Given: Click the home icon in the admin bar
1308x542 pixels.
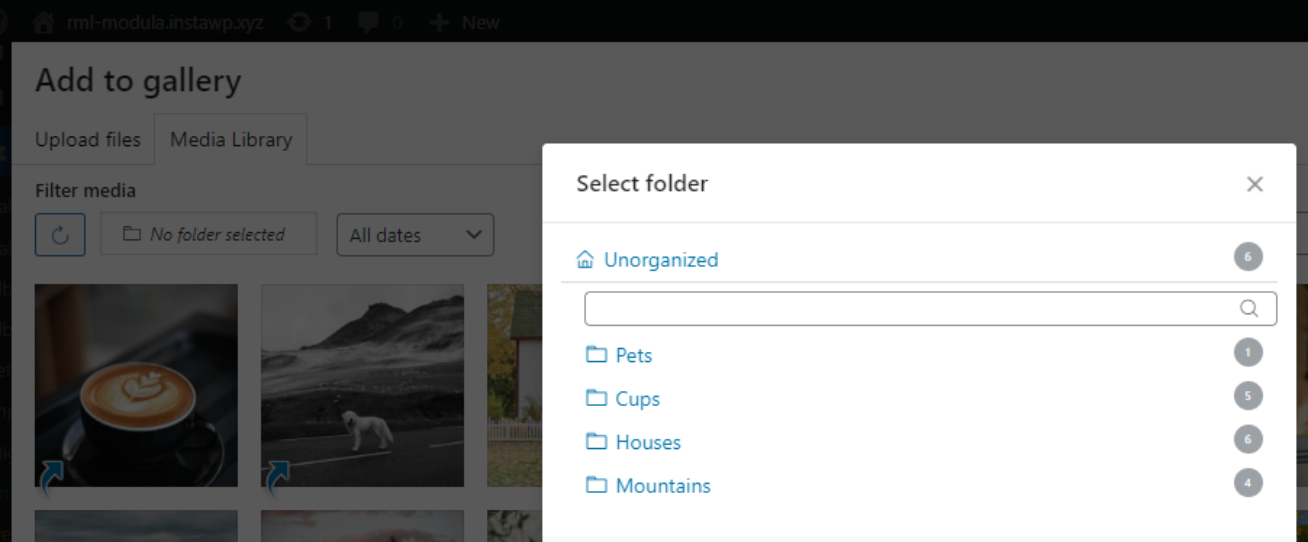Looking at the screenshot, I should 43,22.
